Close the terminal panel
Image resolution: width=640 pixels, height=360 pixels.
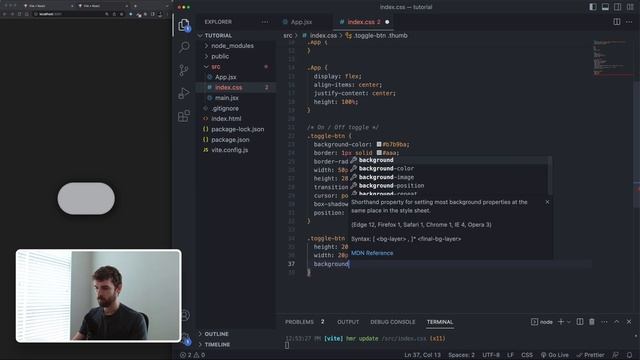pyautogui.click(x=629, y=322)
